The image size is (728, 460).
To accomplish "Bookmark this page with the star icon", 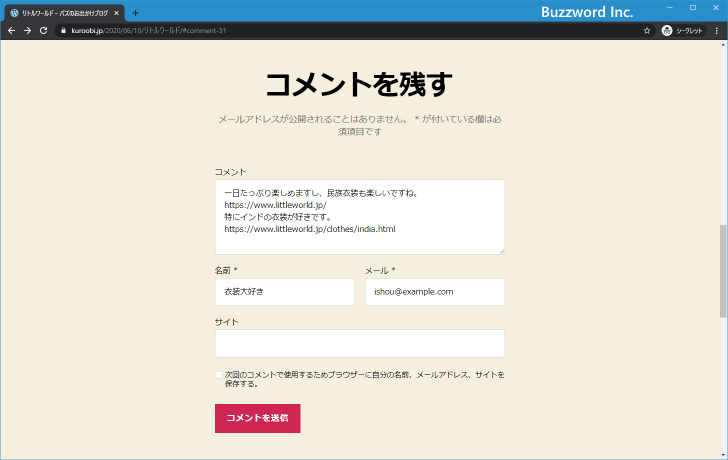I will pyautogui.click(x=647, y=31).
